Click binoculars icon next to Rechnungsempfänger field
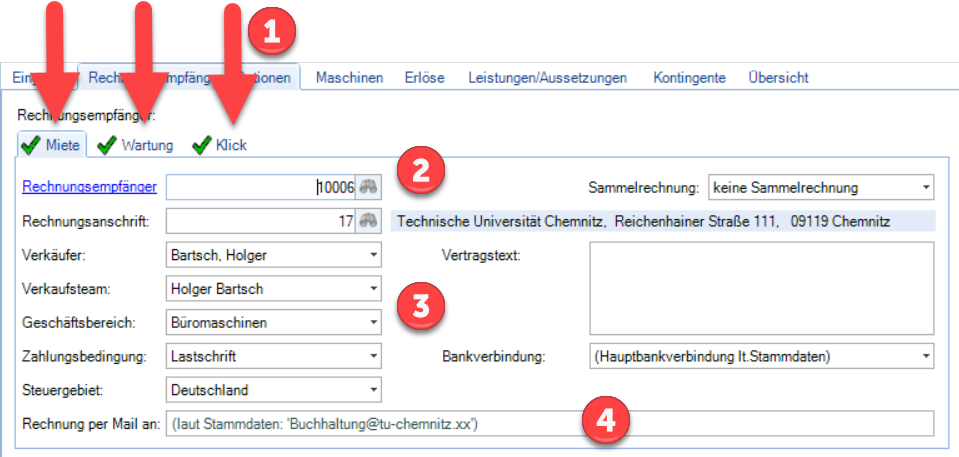Viewport: 959px width, 457px height. click(370, 187)
